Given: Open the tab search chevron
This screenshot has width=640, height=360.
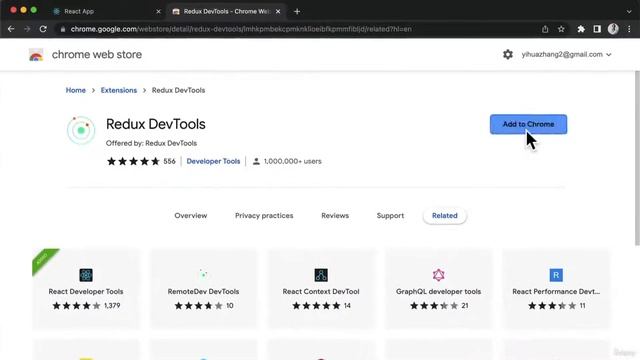Looking at the screenshot, I should (x=629, y=11).
